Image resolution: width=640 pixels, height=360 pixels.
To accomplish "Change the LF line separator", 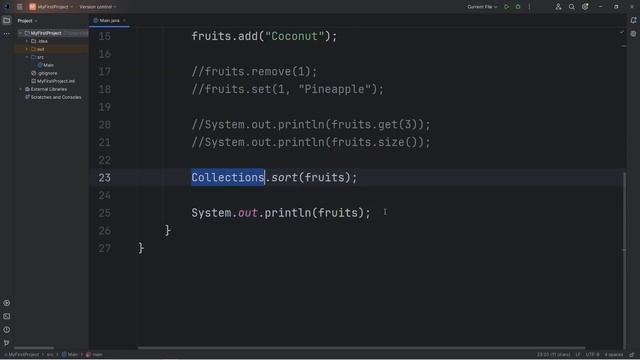I will pos(578,355).
